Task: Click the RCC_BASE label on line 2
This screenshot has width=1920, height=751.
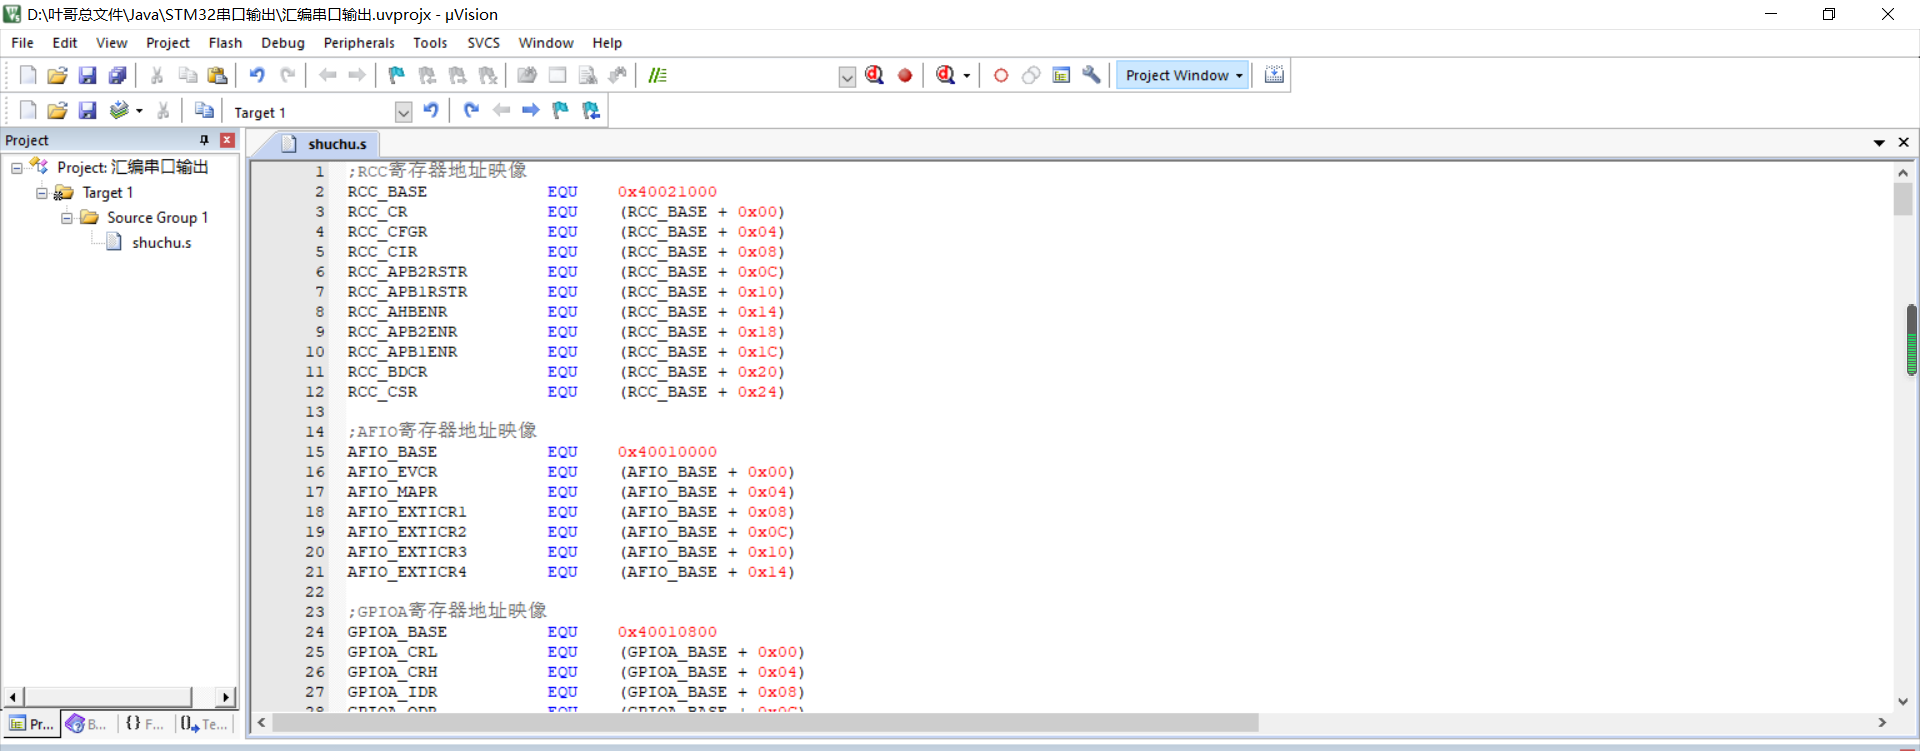Action: click(387, 192)
